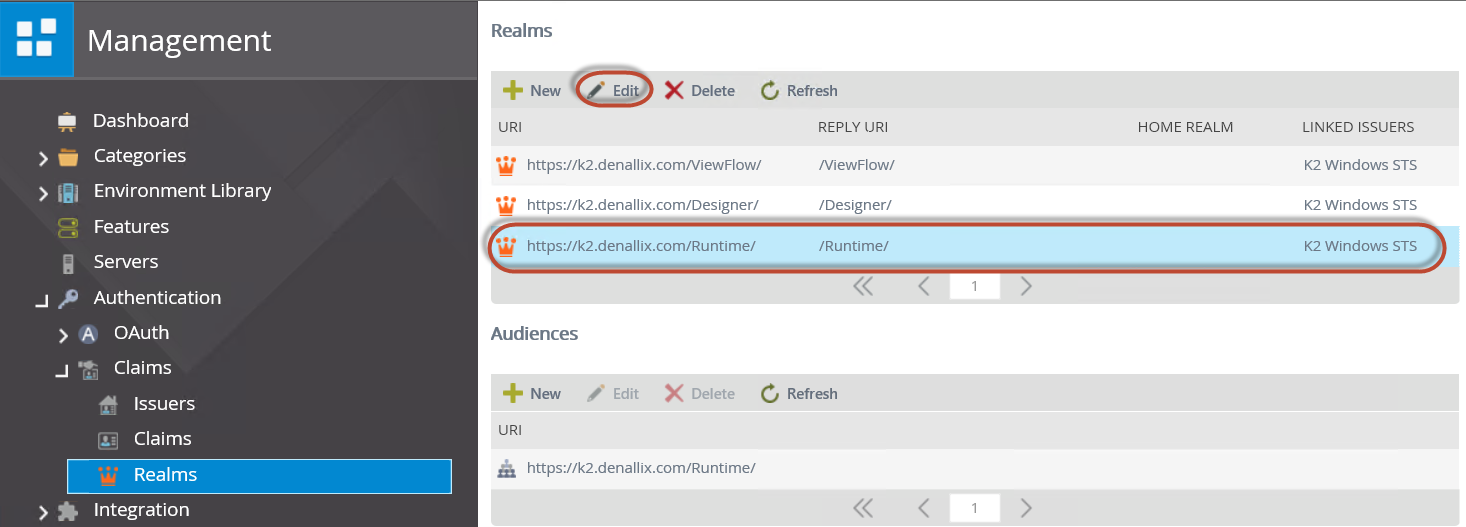Open the Claims item under Claims
The height and width of the screenshot is (527, 1466).
[162, 439]
